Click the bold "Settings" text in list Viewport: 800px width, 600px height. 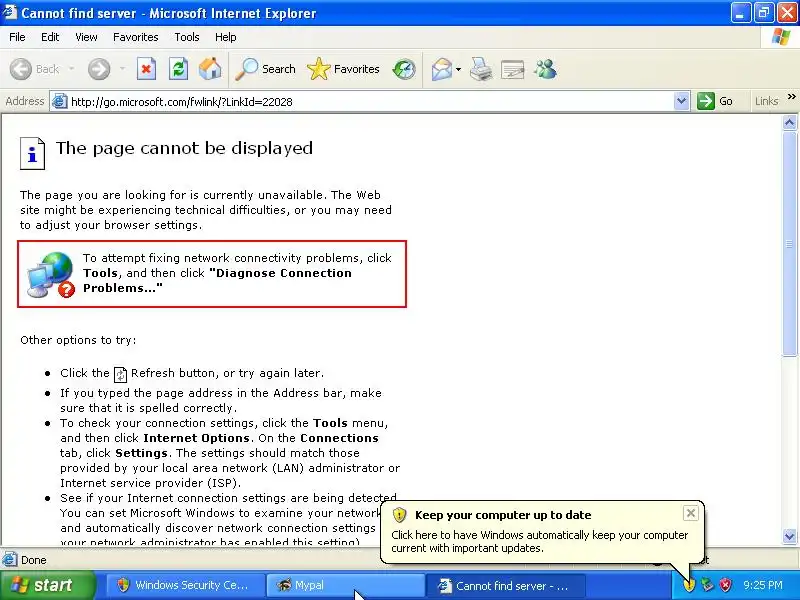[x=141, y=453]
